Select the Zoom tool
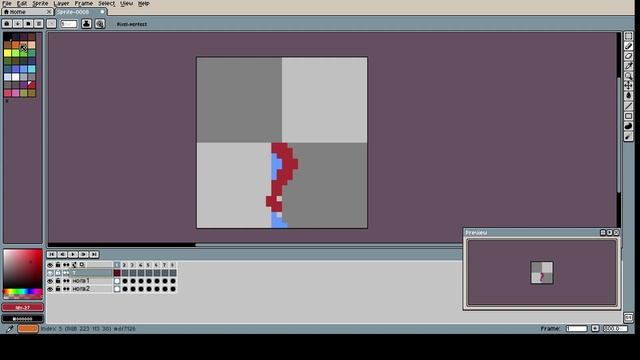The height and width of the screenshot is (360, 640). 628,76
